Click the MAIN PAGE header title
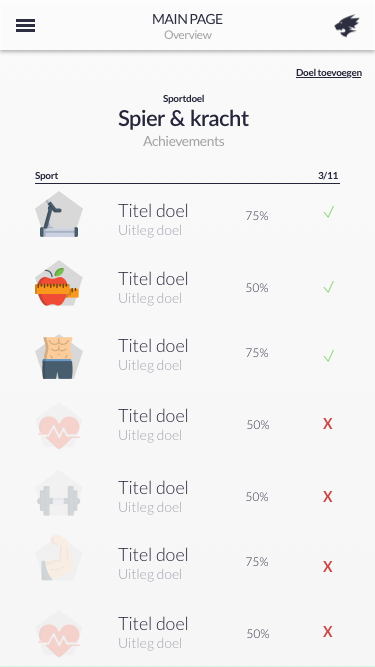Viewport: 375px width, 667px height. (188, 19)
